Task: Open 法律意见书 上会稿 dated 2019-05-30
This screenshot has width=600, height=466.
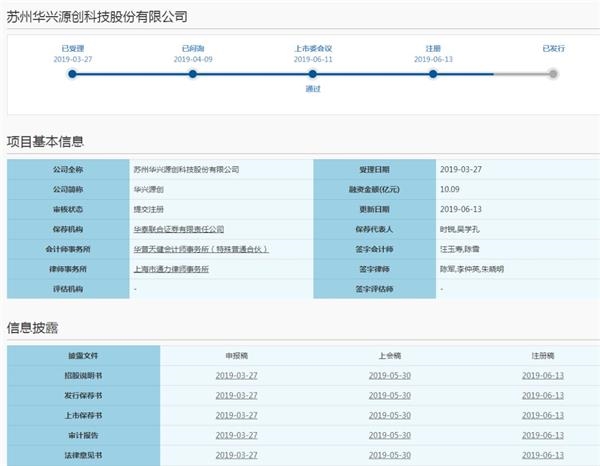Action: pyautogui.click(x=390, y=455)
